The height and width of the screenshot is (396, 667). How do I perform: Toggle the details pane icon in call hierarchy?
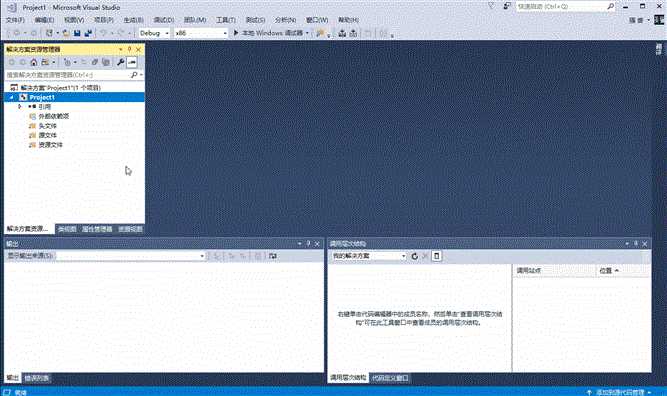[436, 256]
